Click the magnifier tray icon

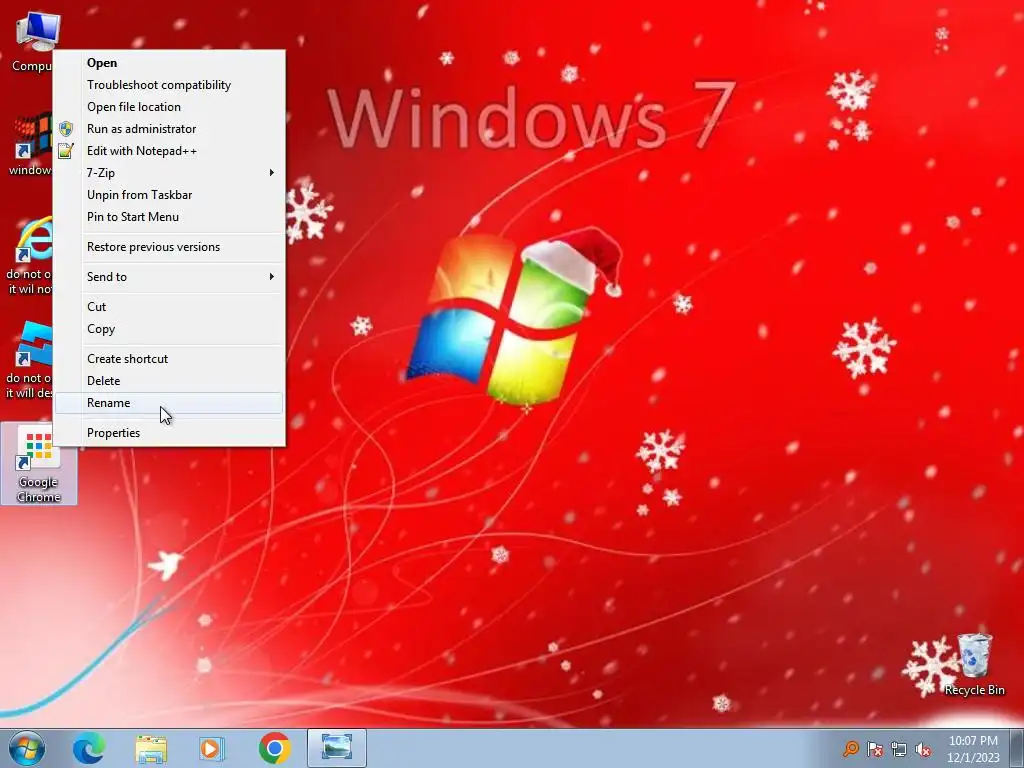[x=850, y=749]
